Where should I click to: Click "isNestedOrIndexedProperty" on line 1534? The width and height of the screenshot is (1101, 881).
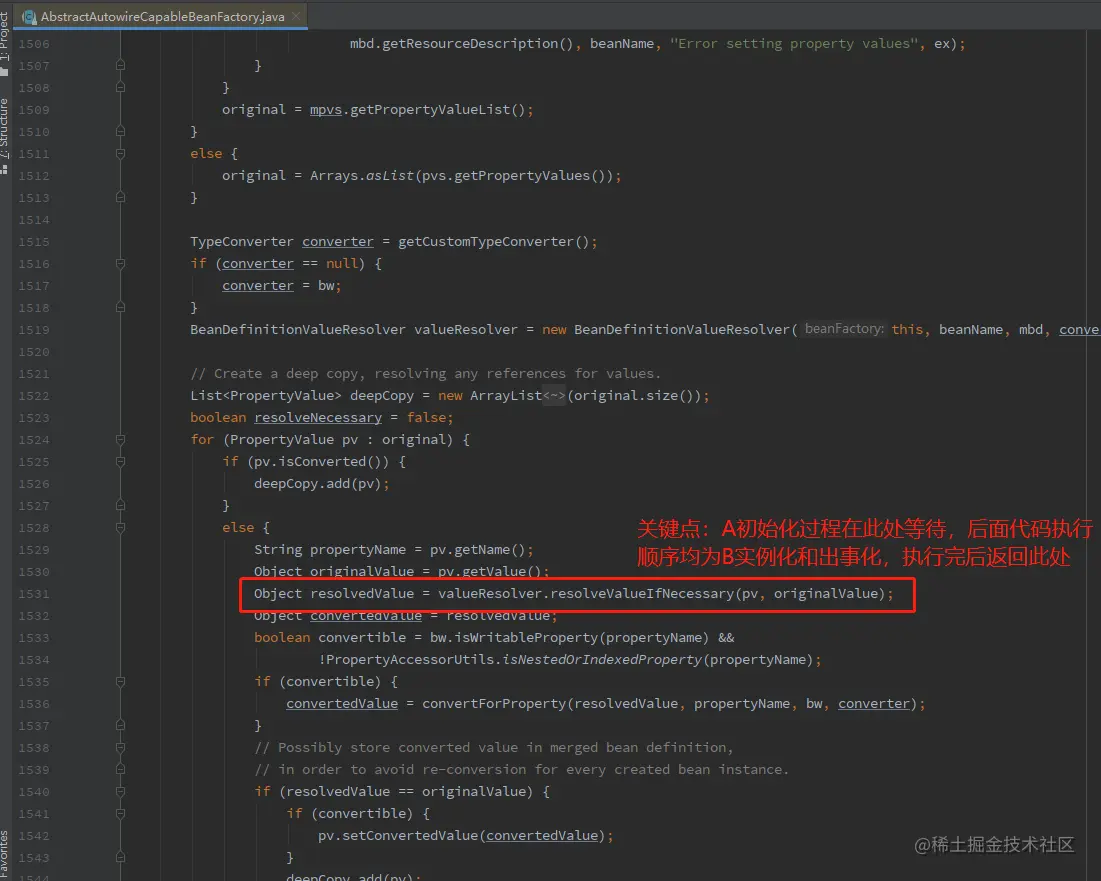pyautogui.click(x=601, y=660)
